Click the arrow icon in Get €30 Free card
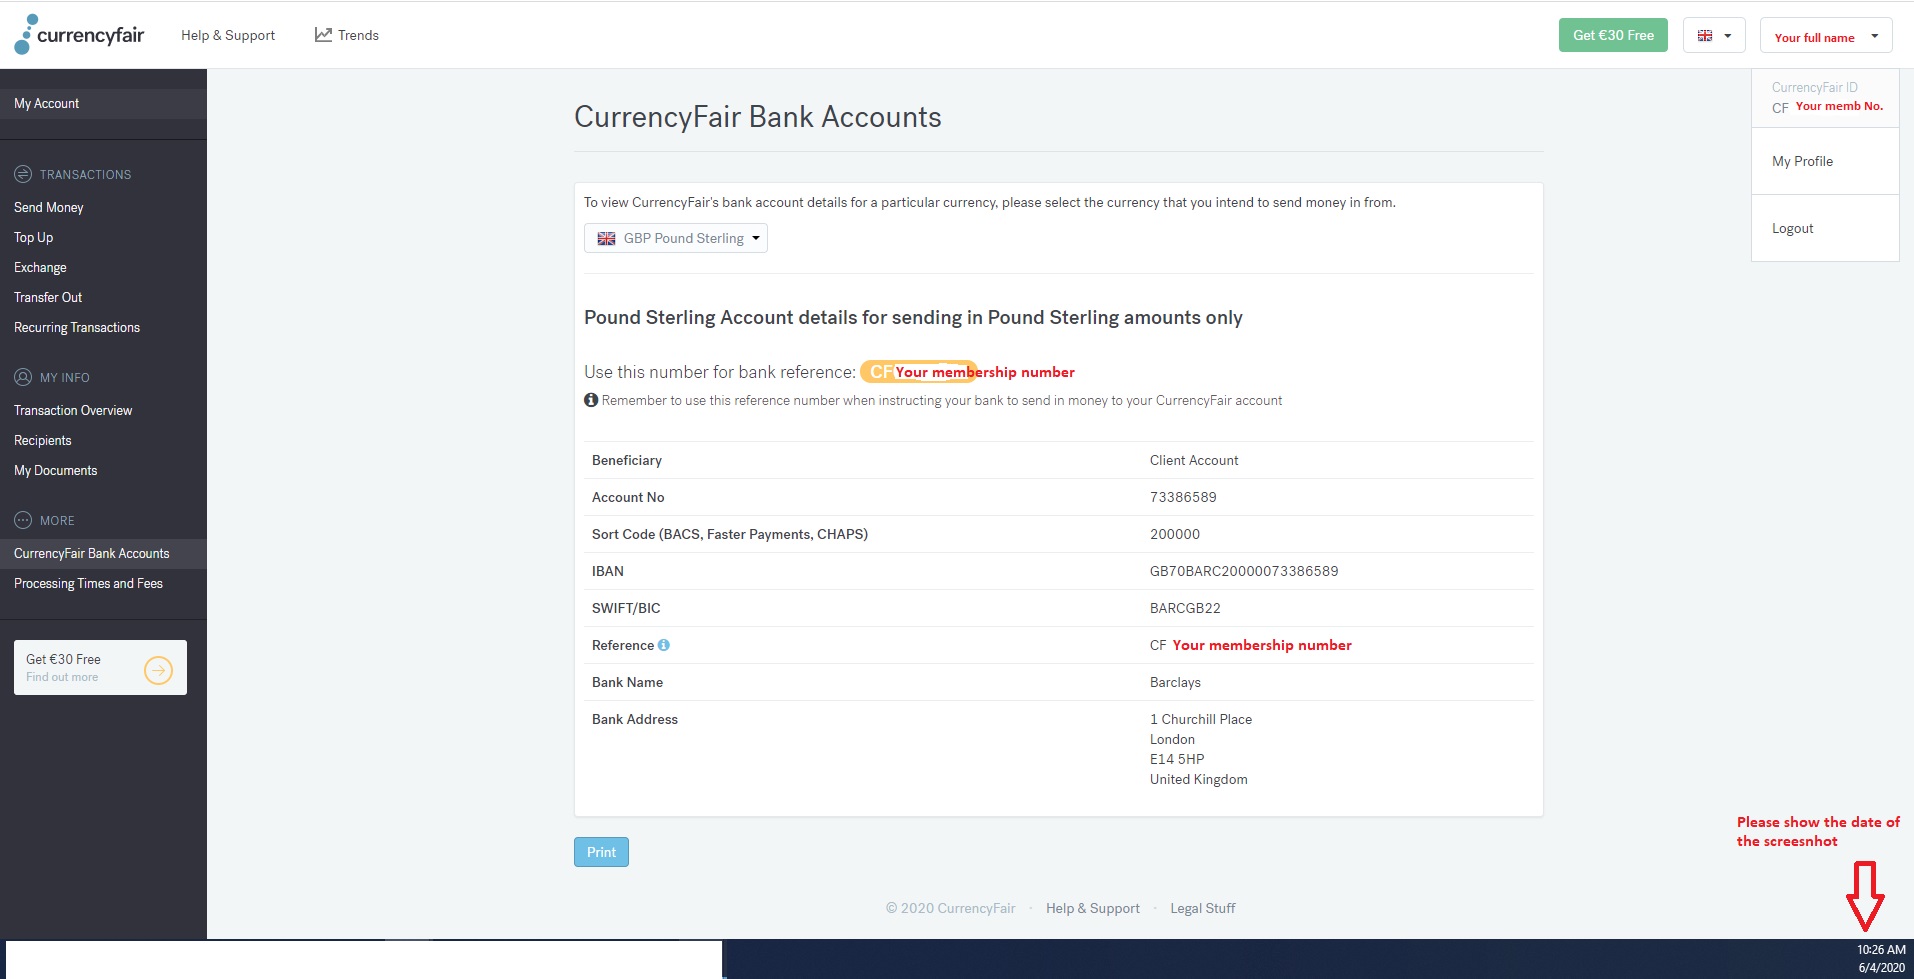This screenshot has height=979, width=1914. click(159, 669)
